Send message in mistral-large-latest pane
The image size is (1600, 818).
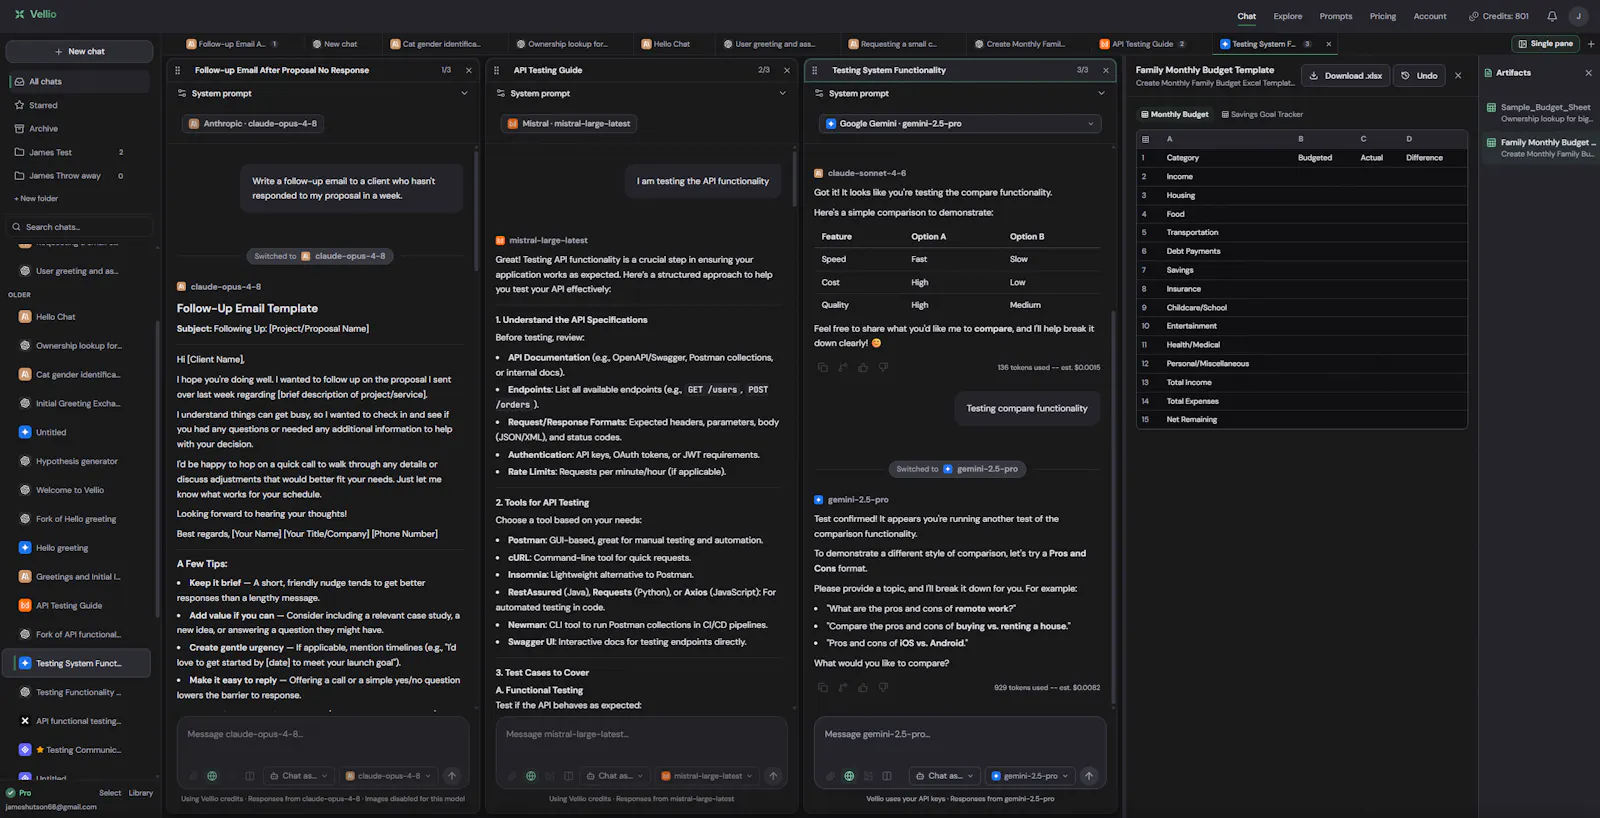point(773,776)
